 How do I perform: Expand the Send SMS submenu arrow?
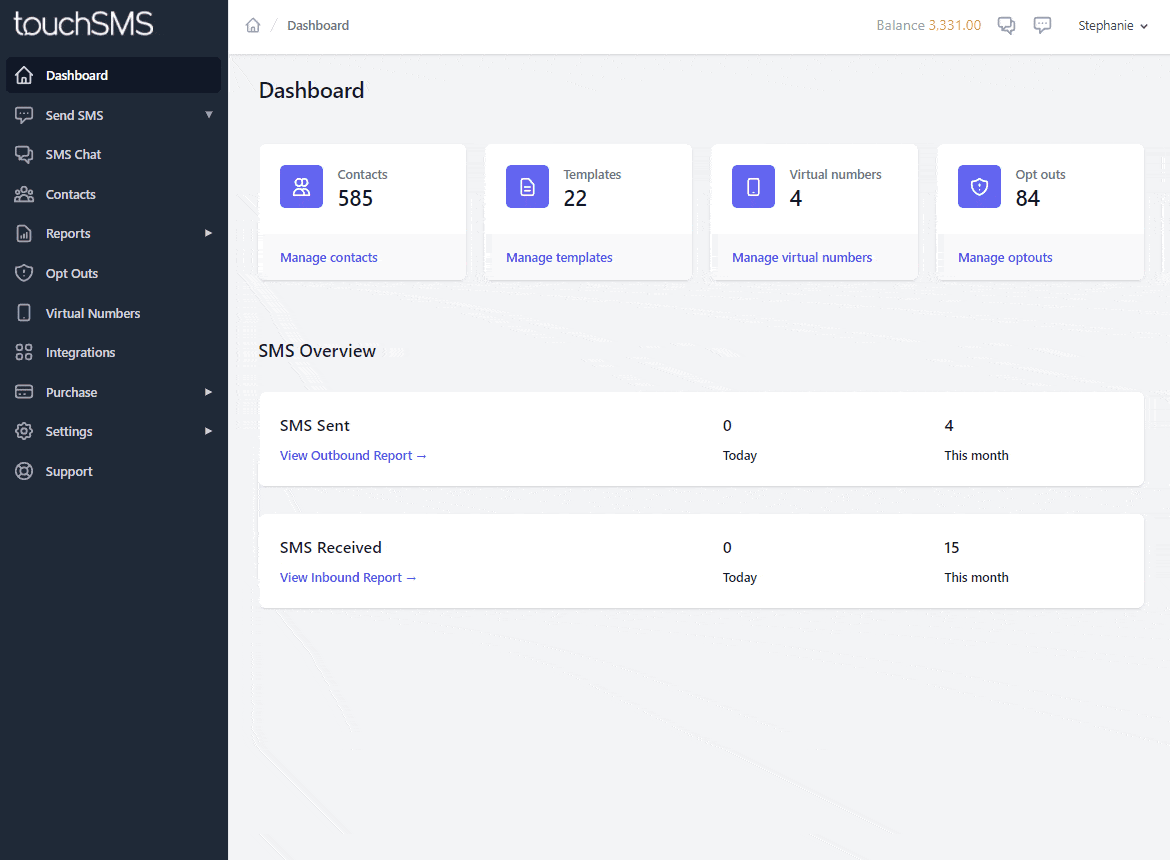pos(209,115)
